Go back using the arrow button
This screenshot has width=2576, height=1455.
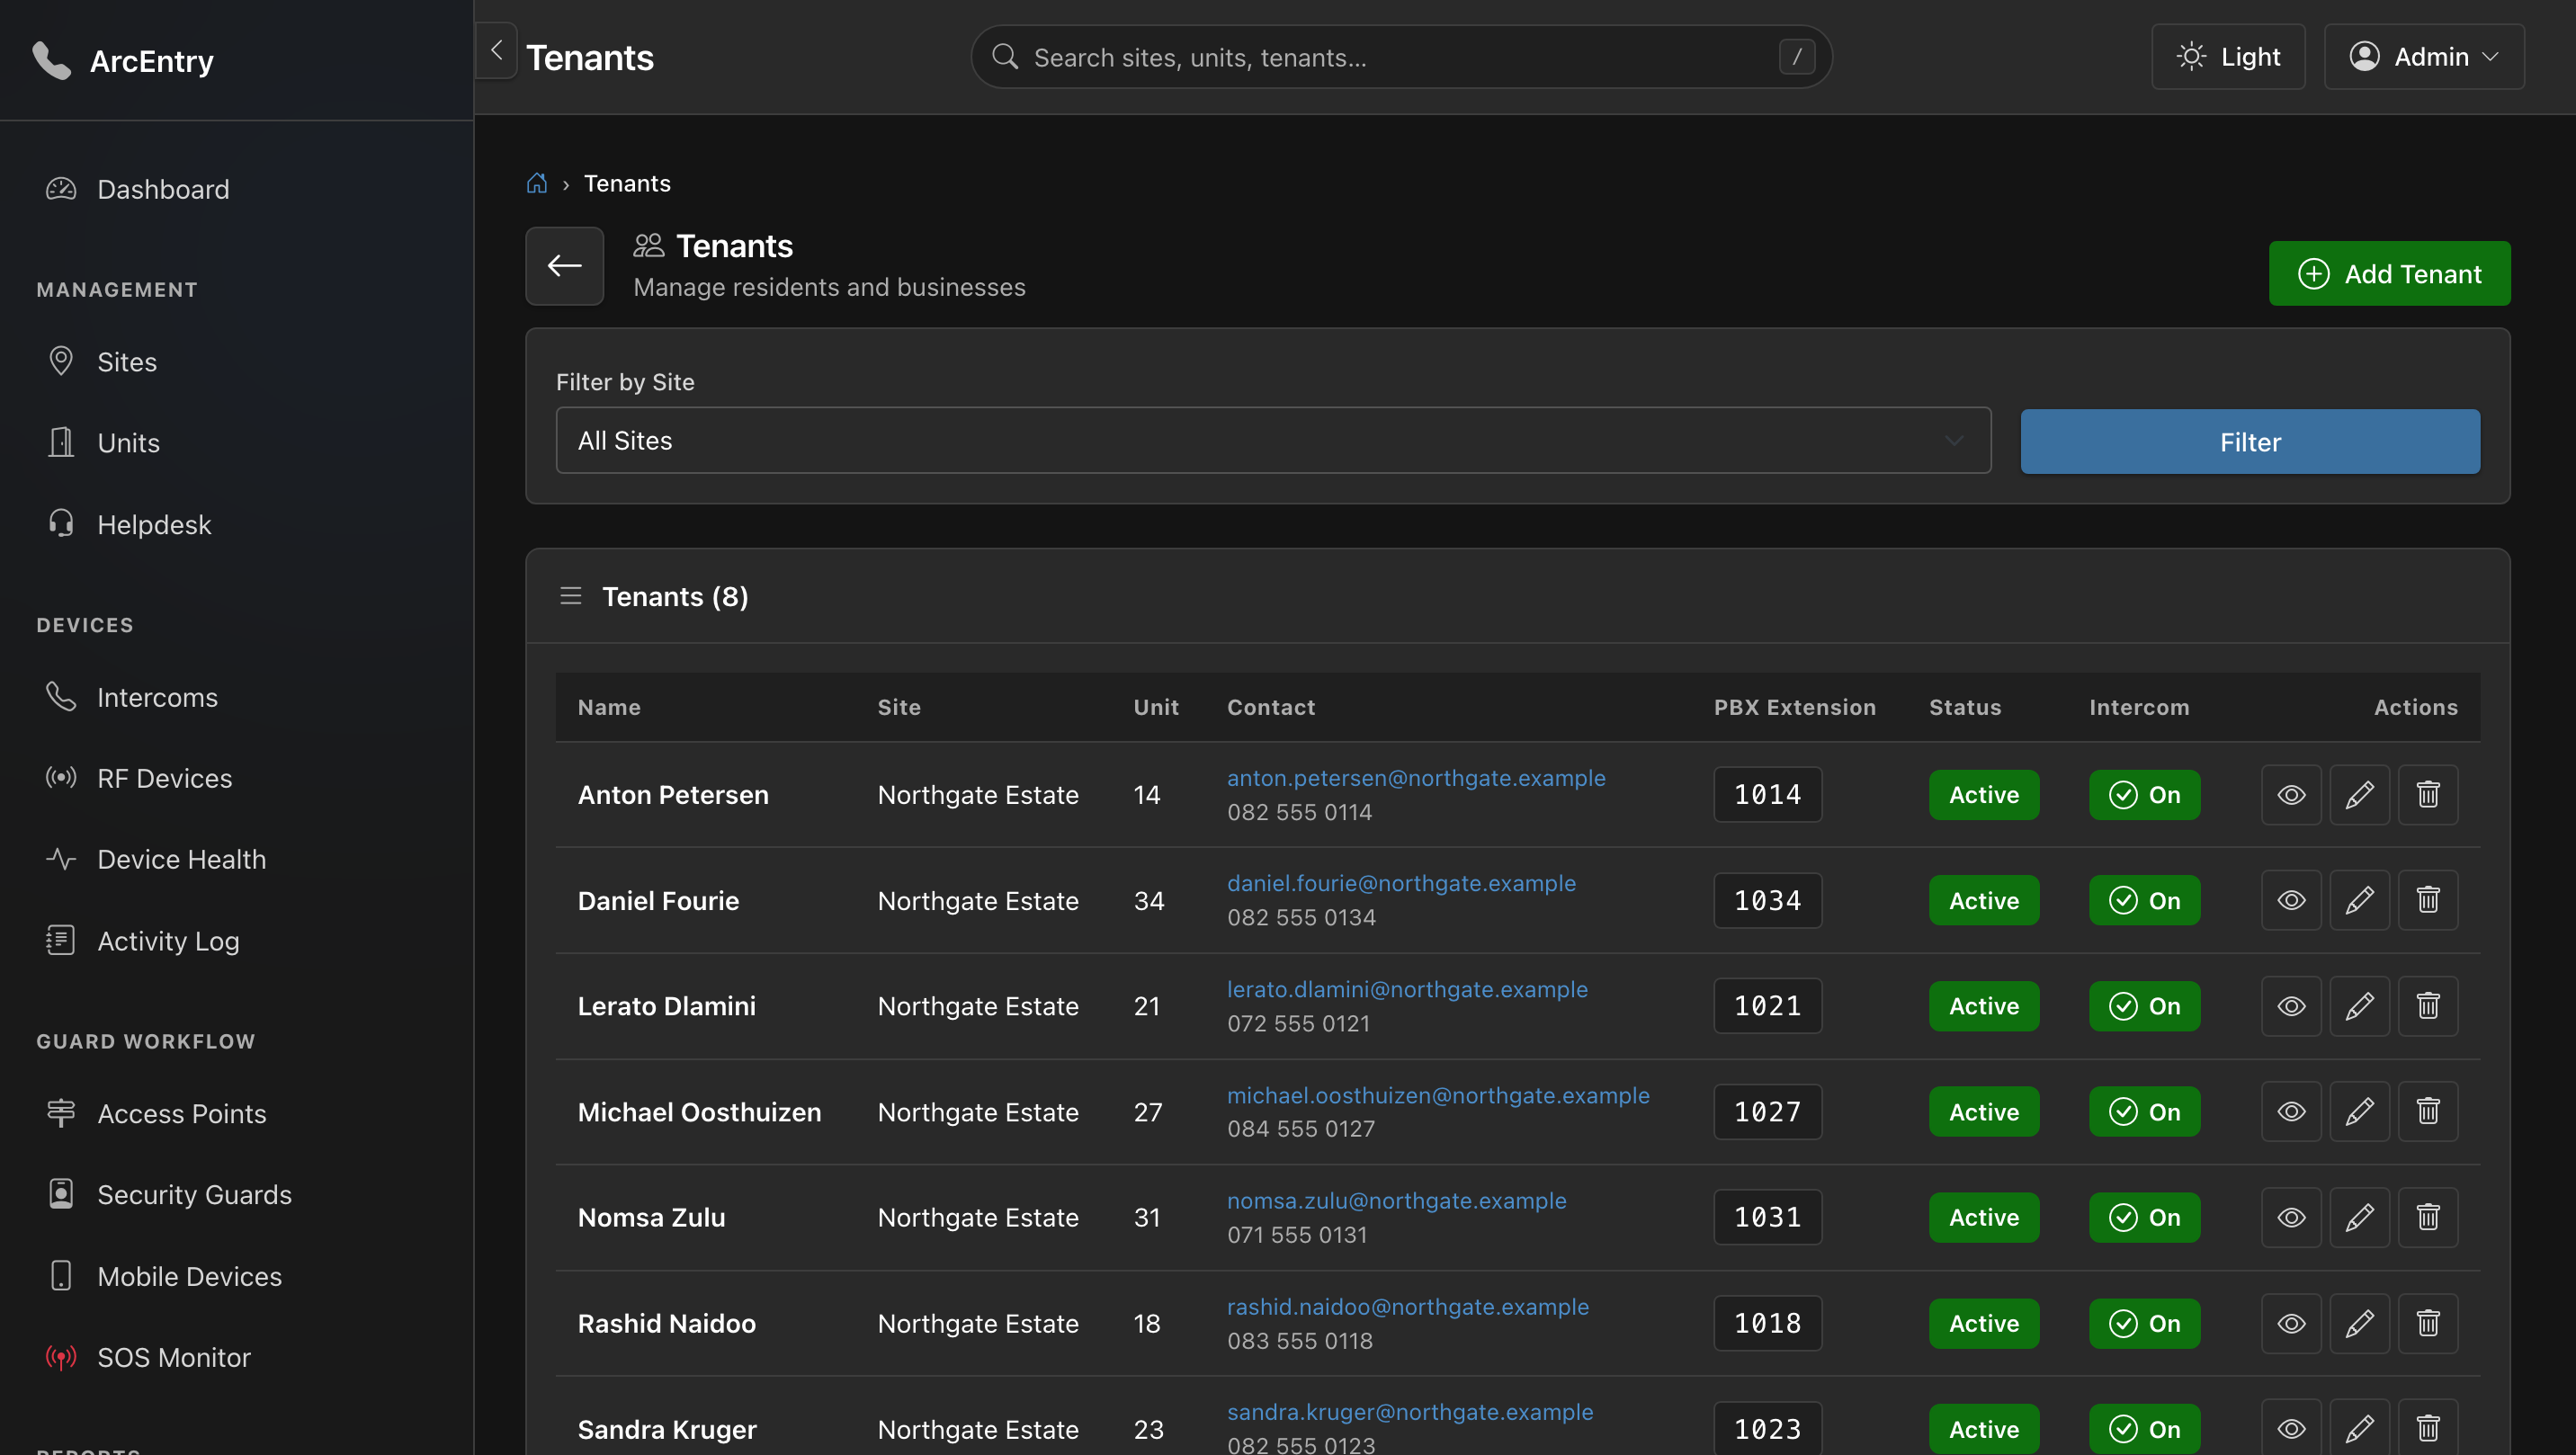tap(565, 266)
